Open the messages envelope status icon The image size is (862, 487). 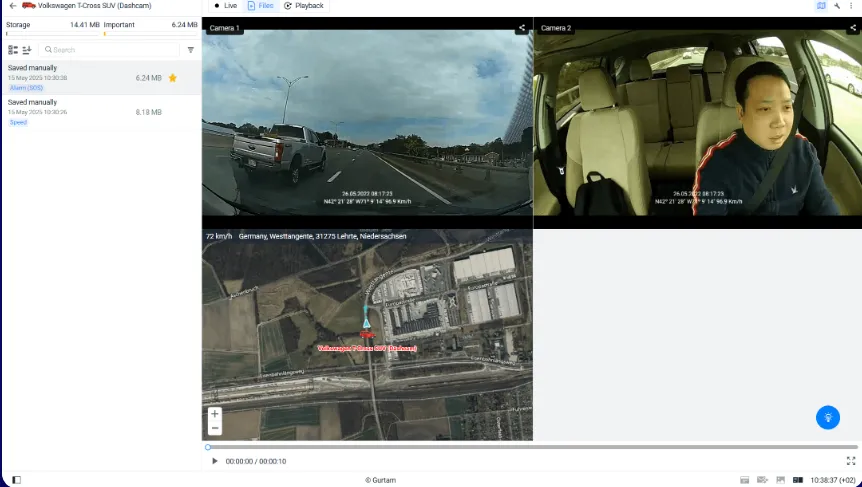pos(762,480)
